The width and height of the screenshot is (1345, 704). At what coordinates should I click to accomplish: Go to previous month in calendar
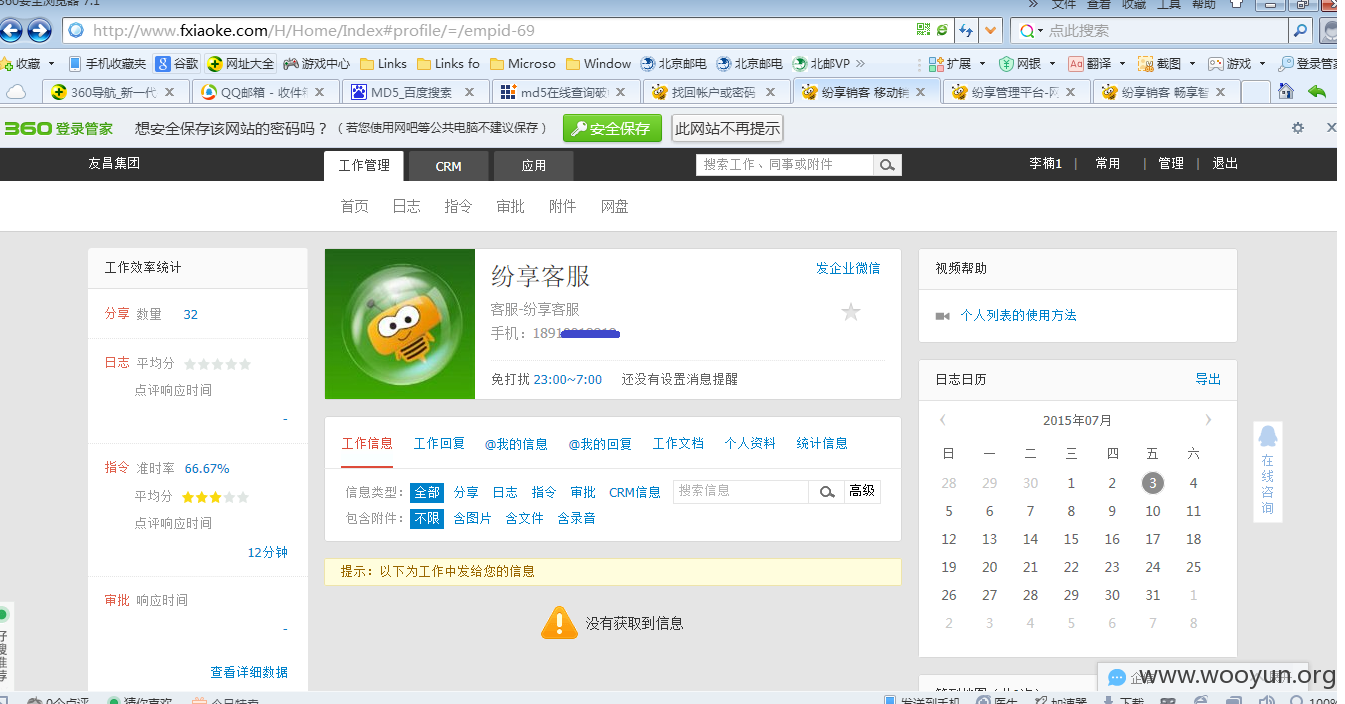pos(943,420)
